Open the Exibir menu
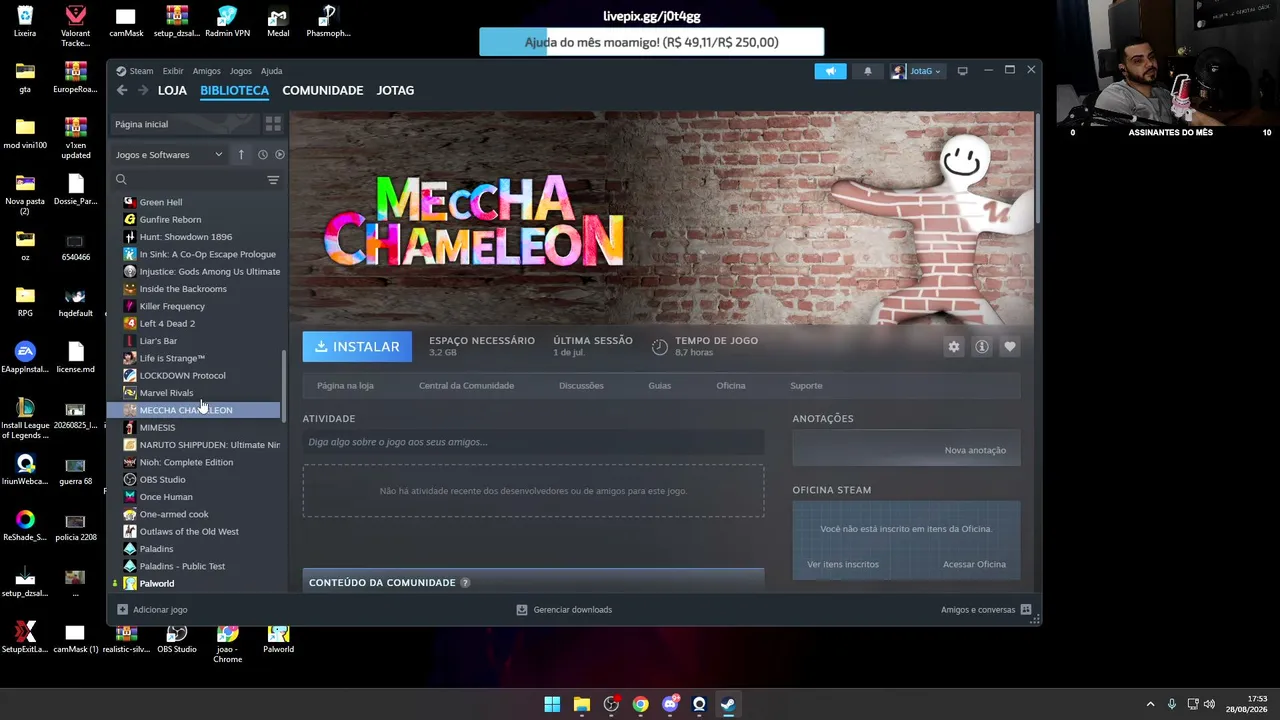Image resolution: width=1280 pixels, height=720 pixels. pyautogui.click(x=173, y=71)
